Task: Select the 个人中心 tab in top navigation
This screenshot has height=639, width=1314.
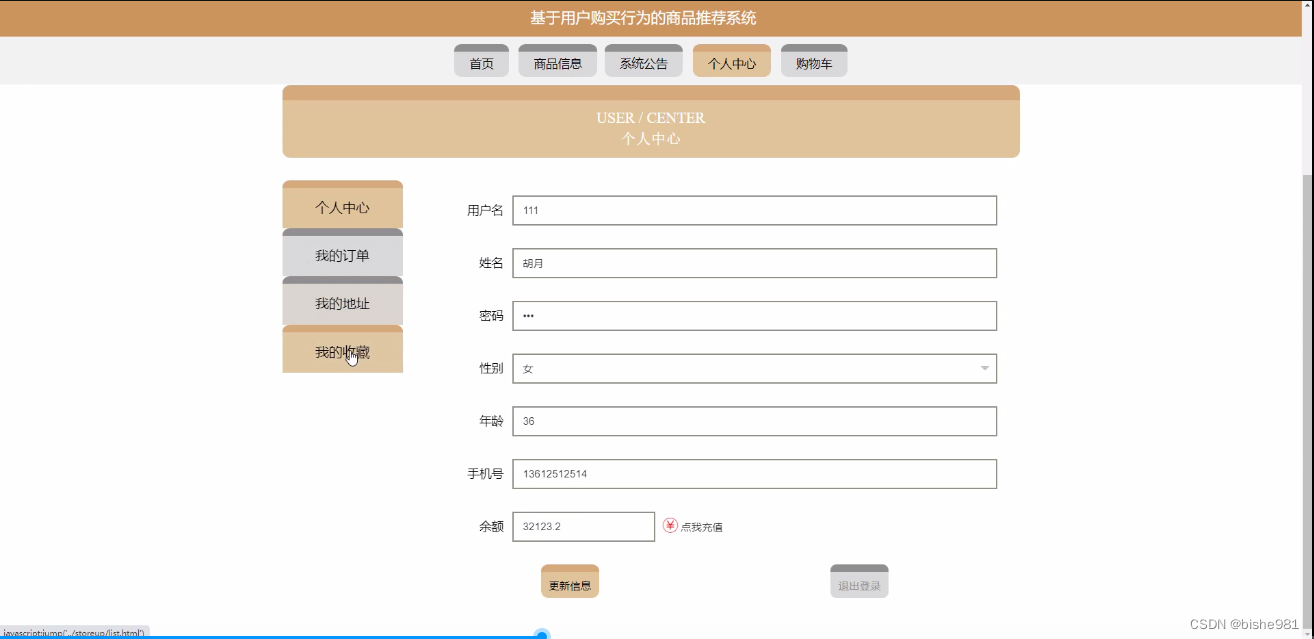Action: click(x=731, y=60)
